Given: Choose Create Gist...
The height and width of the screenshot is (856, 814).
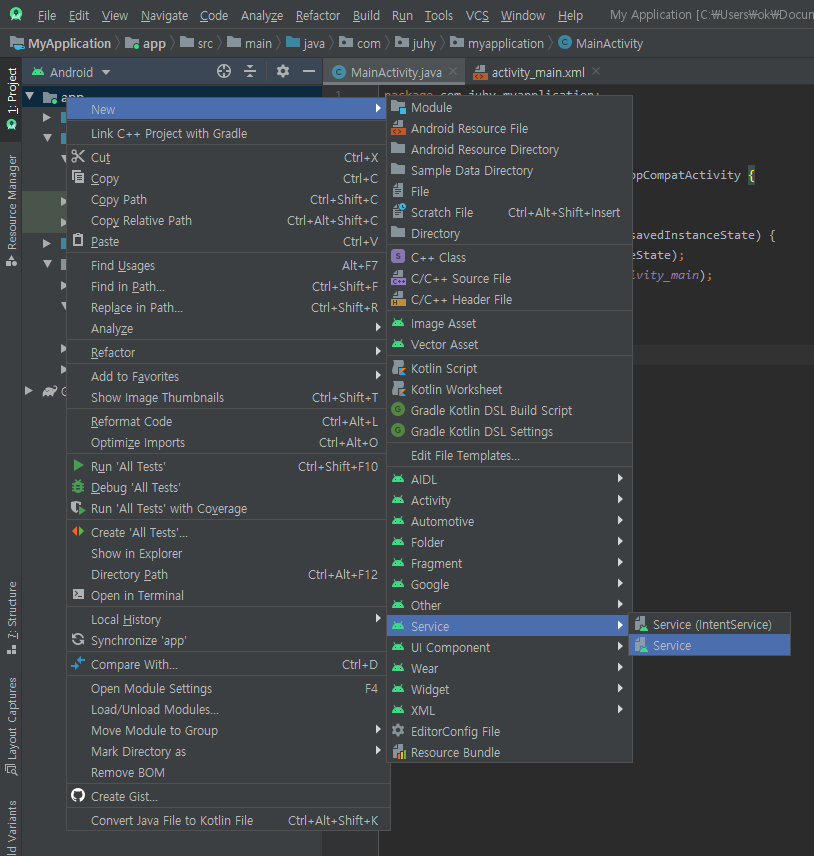Looking at the screenshot, I should pyautogui.click(x=228, y=796).
